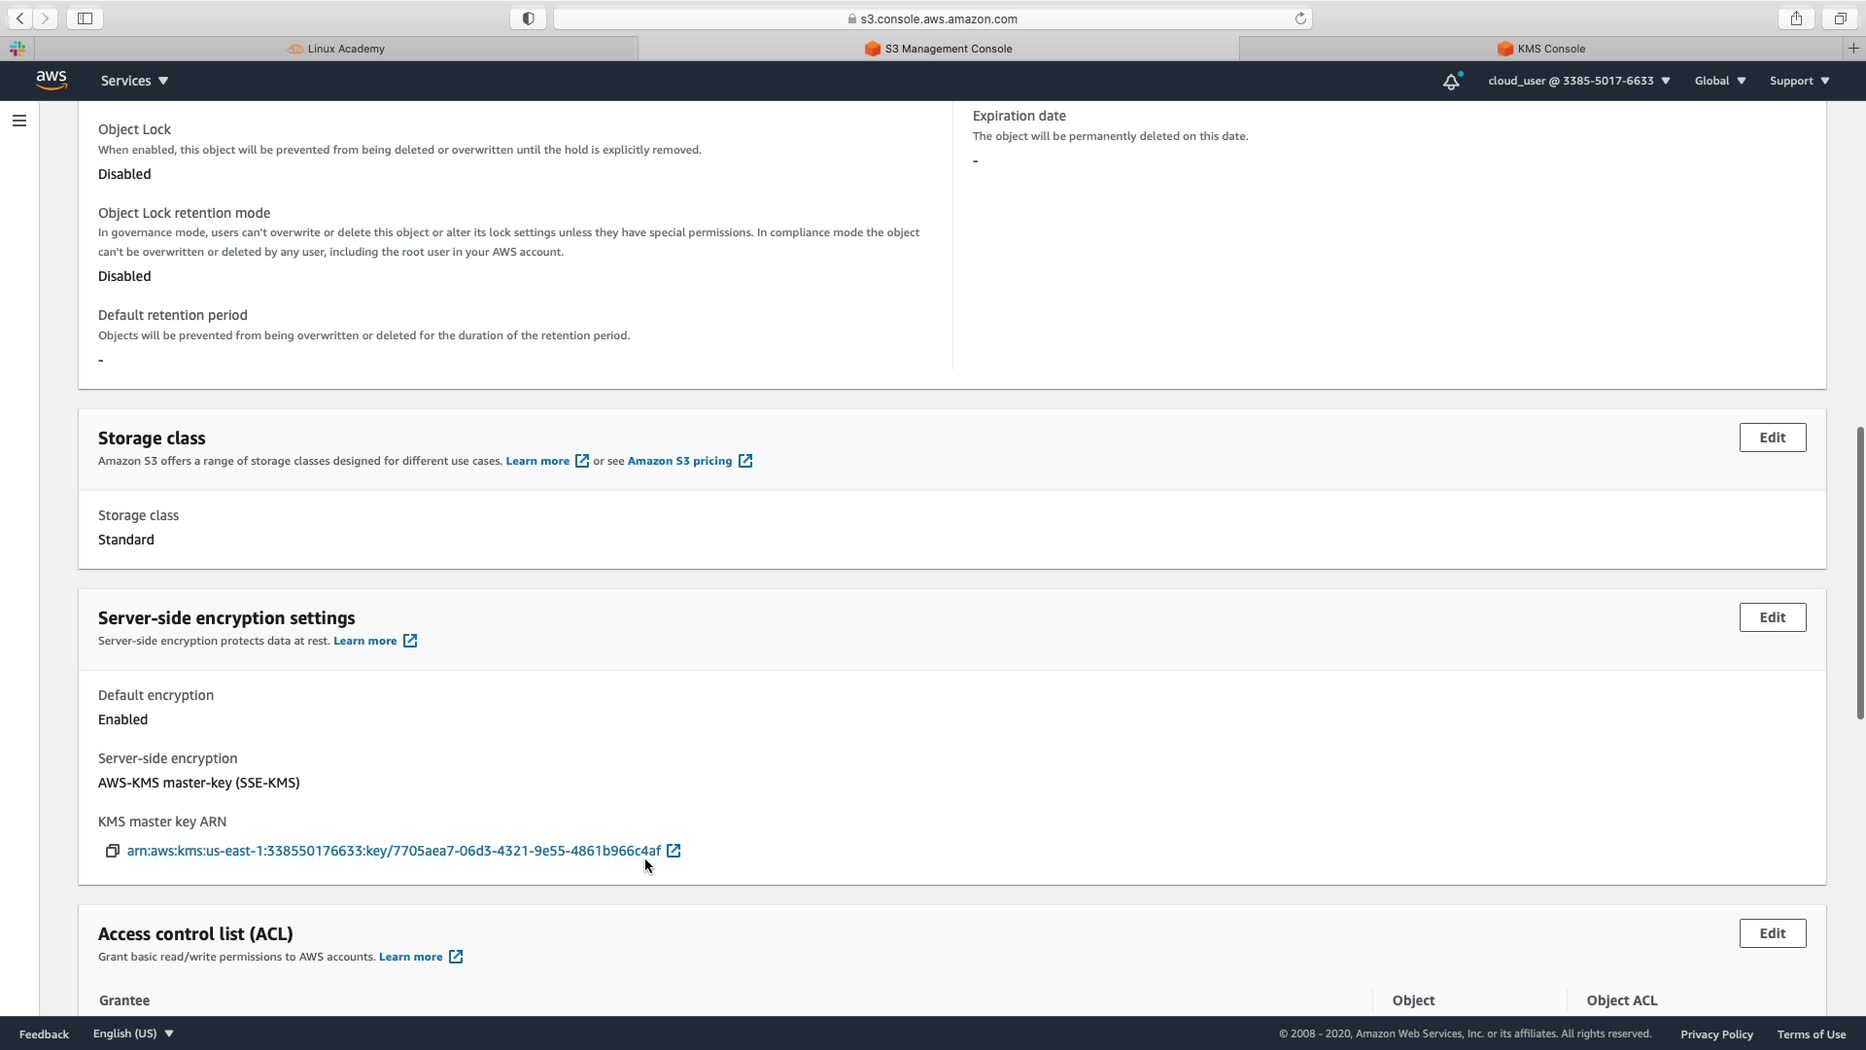Image resolution: width=1866 pixels, height=1050 pixels.
Task: Click the page vertical scrollbar
Action: [1860, 572]
